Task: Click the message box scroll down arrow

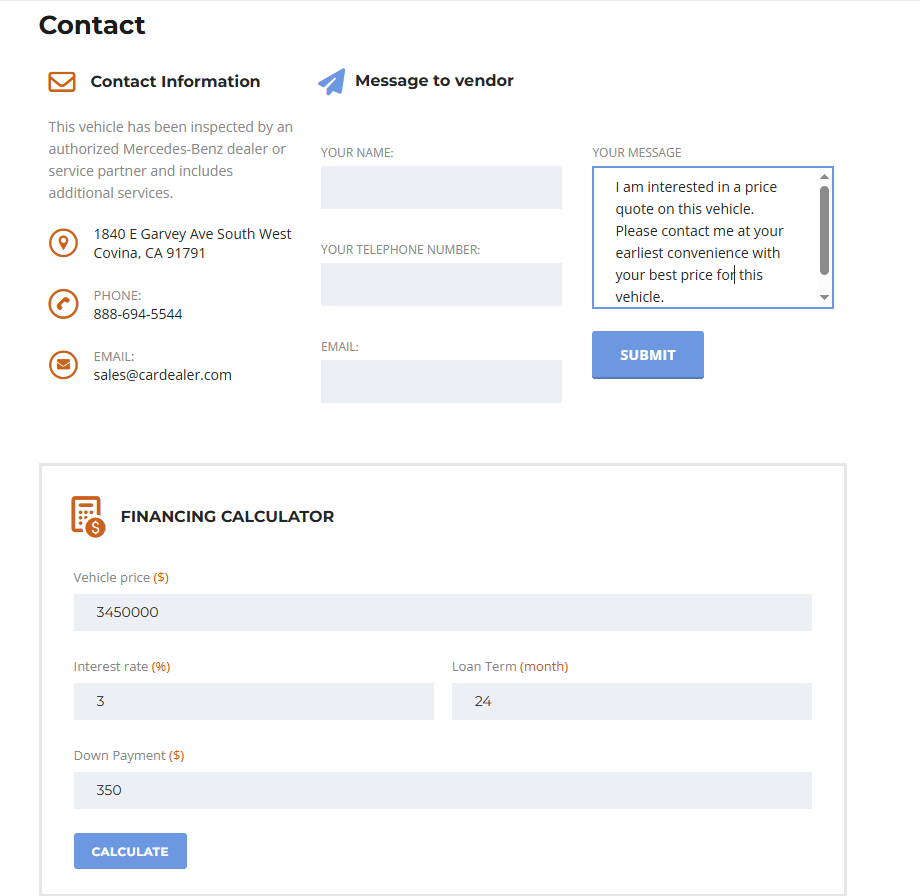Action: coord(824,297)
